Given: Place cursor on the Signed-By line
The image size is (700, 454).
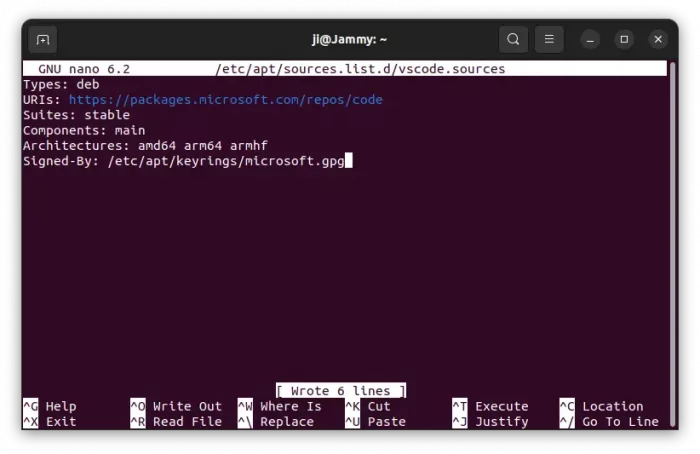Looking at the screenshot, I should pos(183,160).
